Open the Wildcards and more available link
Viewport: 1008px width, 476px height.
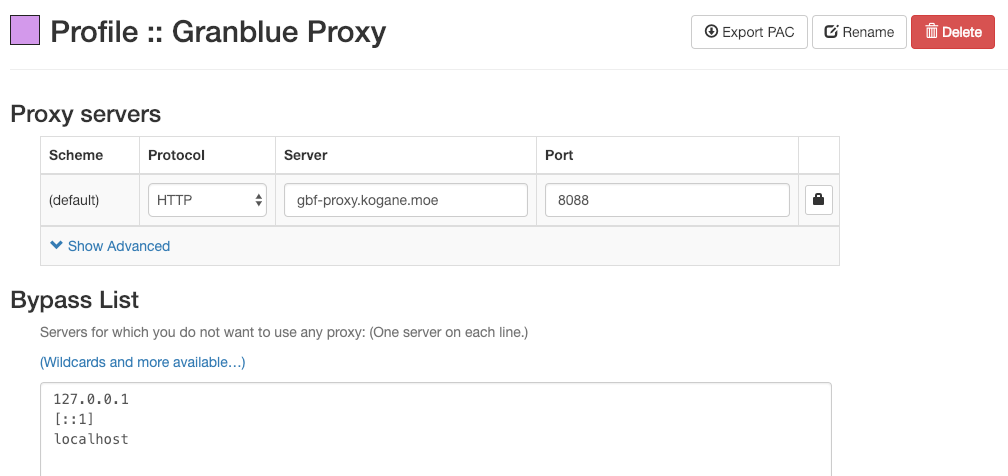point(142,362)
